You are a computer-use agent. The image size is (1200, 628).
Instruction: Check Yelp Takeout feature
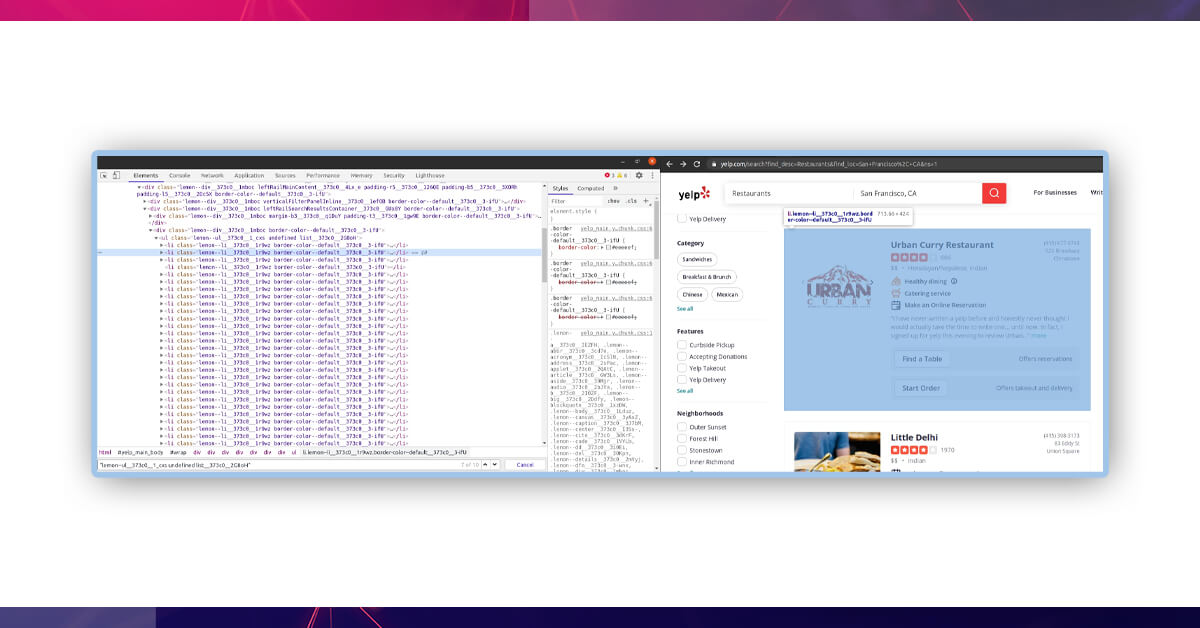[682, 368]
